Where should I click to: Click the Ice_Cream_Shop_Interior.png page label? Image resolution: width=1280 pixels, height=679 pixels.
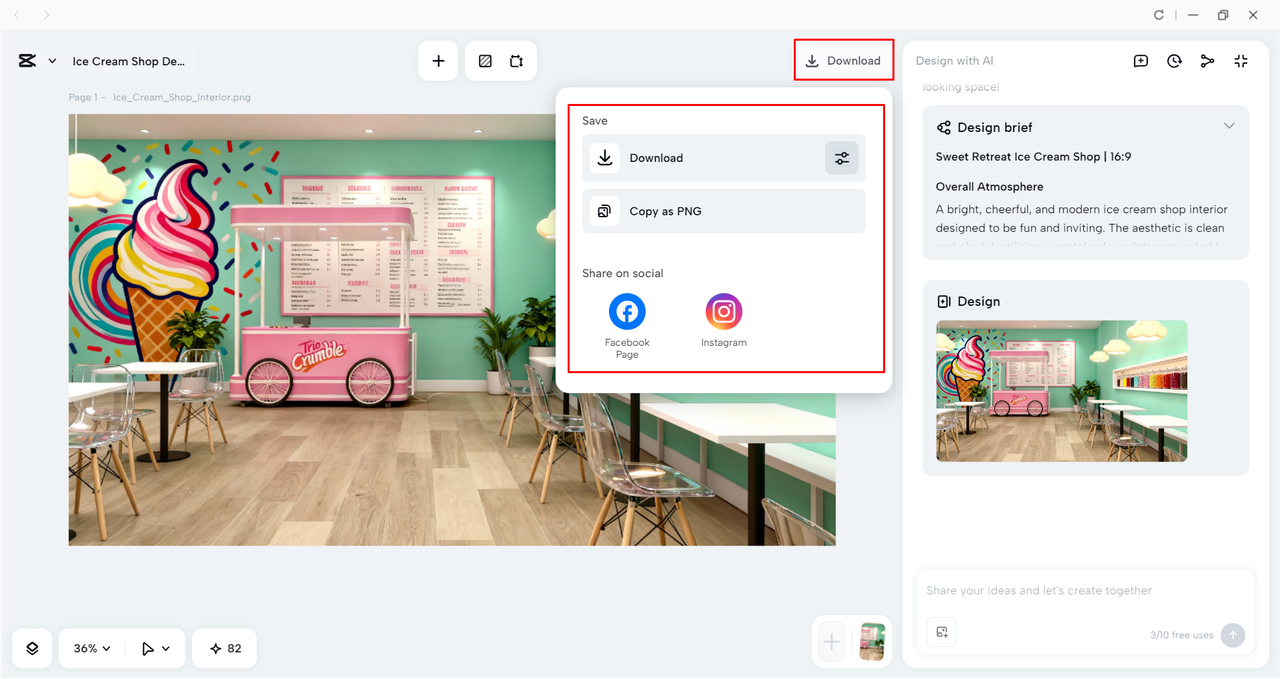182,97
